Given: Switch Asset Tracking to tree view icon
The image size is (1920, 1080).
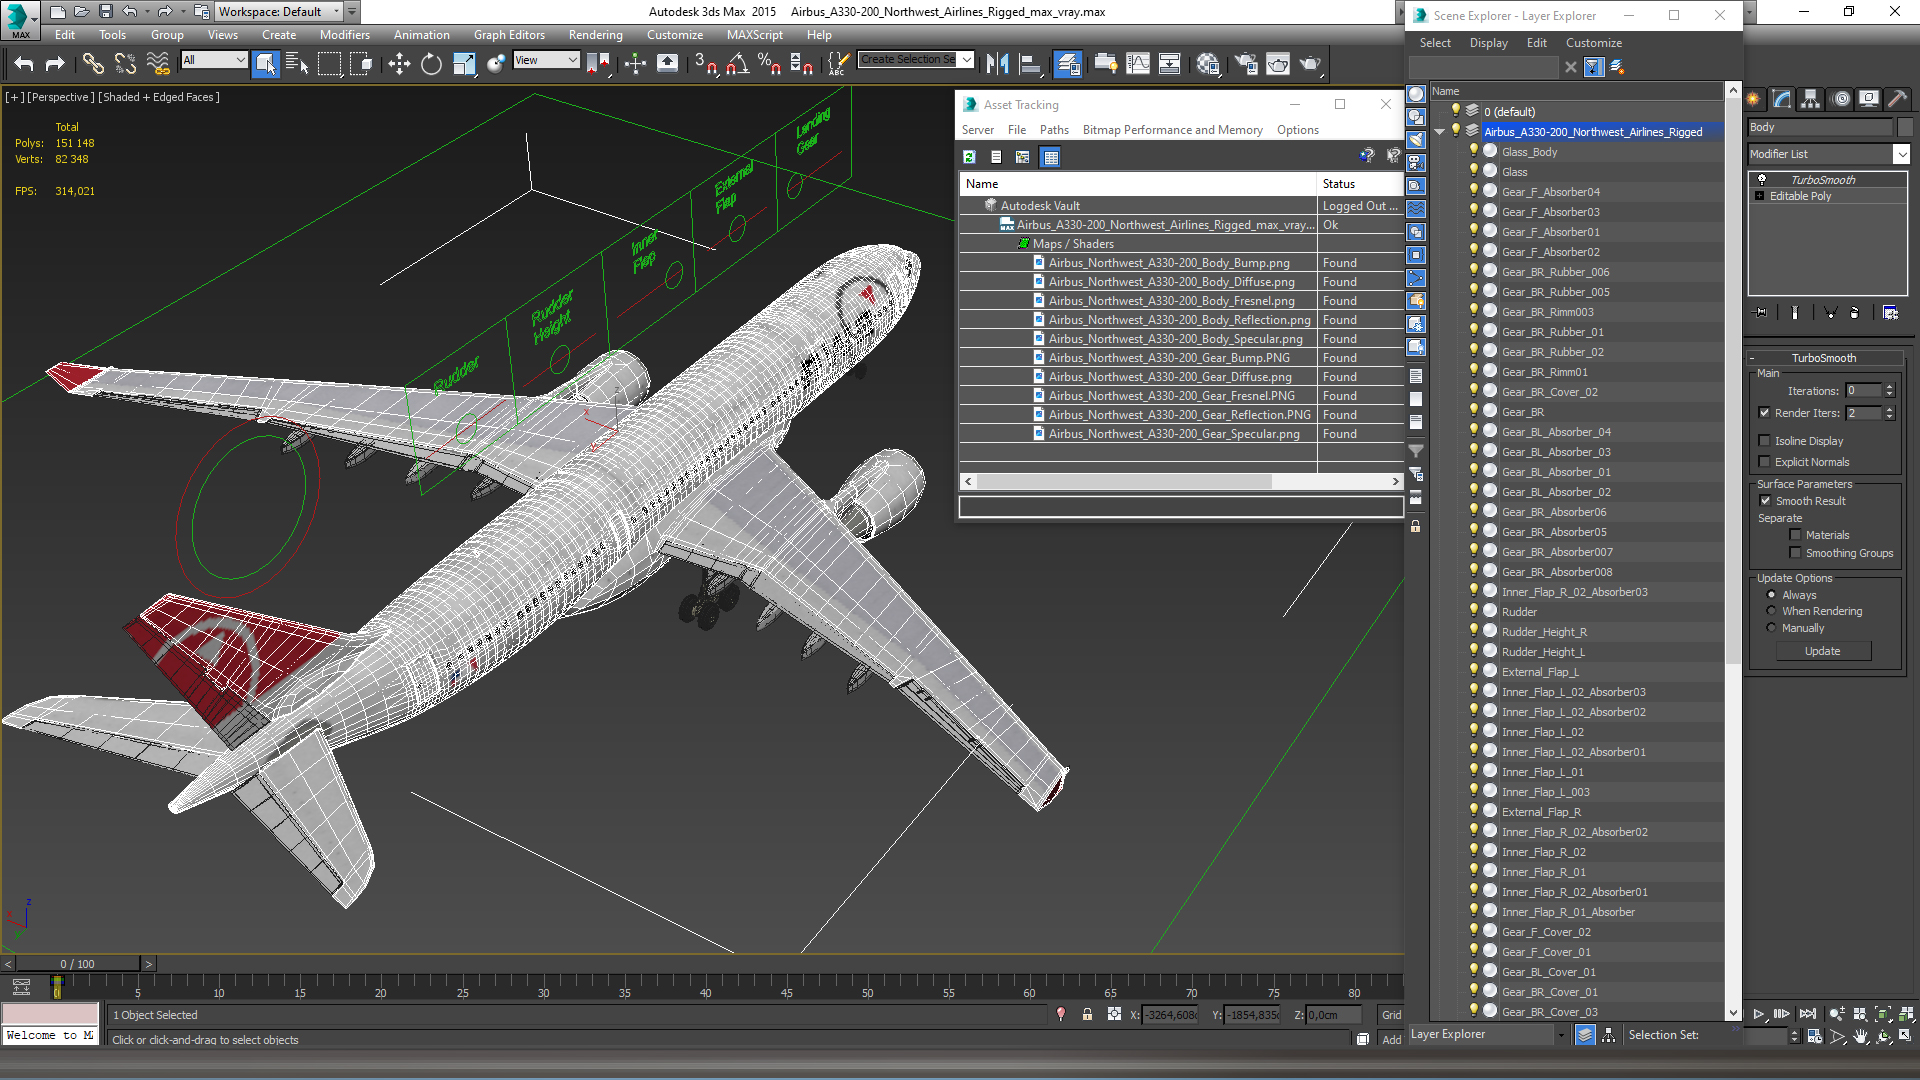Looking at the screenshot, I should (1022, 157).
